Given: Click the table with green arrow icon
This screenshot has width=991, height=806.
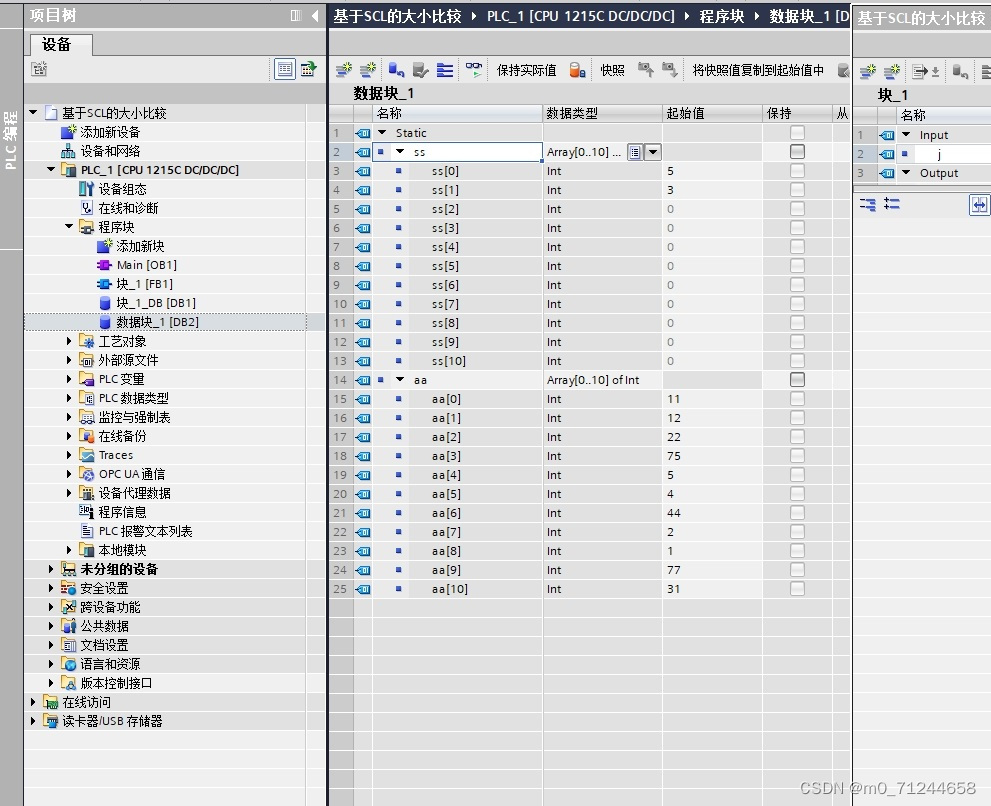Looking at the screenshot, I should [x=309, y=68].
